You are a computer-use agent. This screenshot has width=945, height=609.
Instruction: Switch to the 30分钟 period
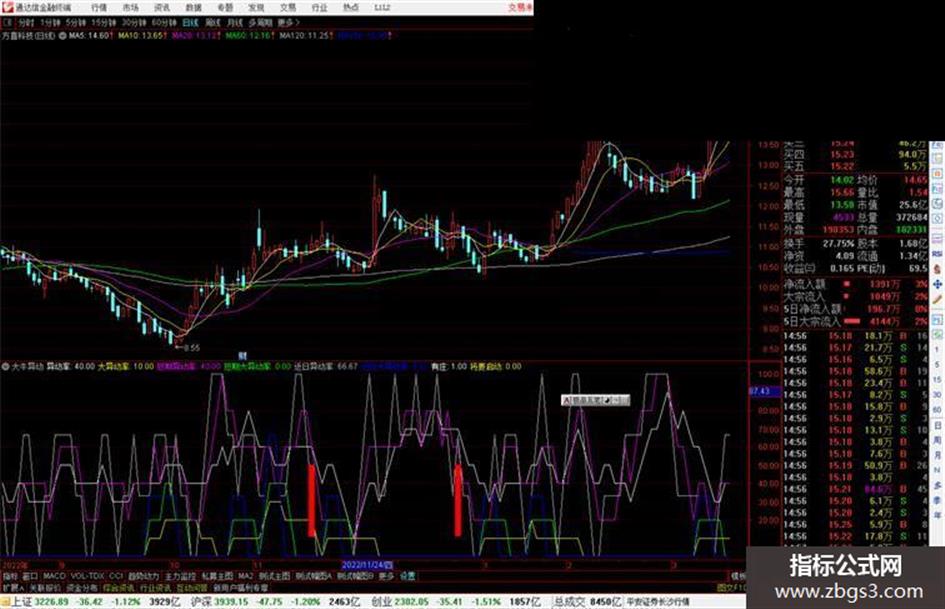tap(134, 22)
